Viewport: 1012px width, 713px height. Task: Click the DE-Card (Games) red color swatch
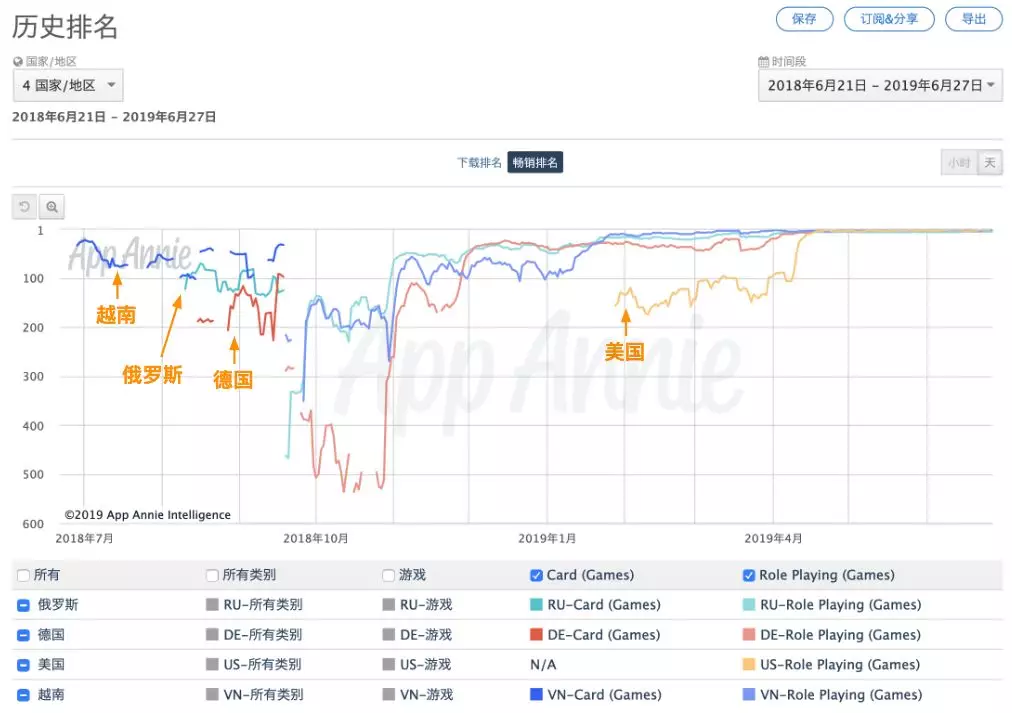537,635
